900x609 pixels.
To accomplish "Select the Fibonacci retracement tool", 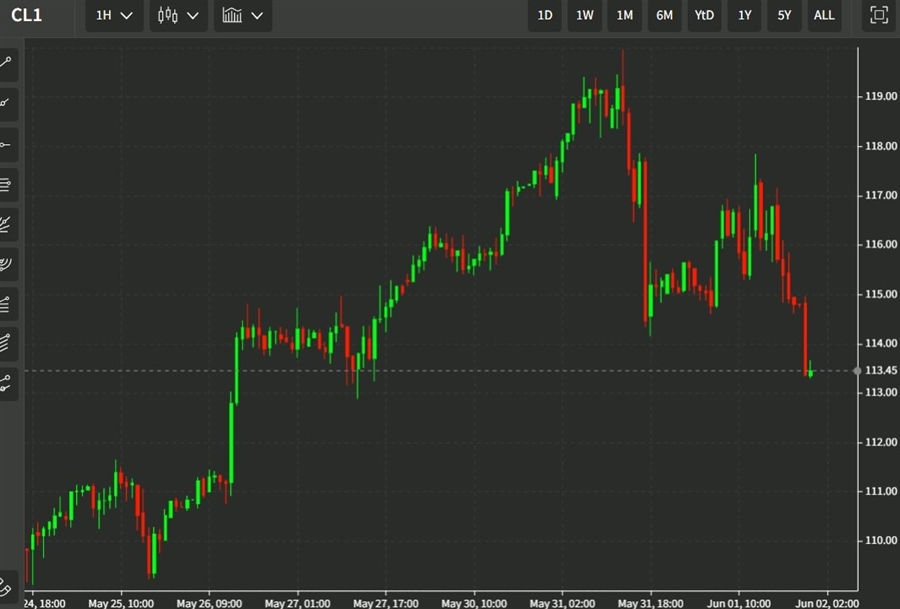I will [x=7, y=304].
